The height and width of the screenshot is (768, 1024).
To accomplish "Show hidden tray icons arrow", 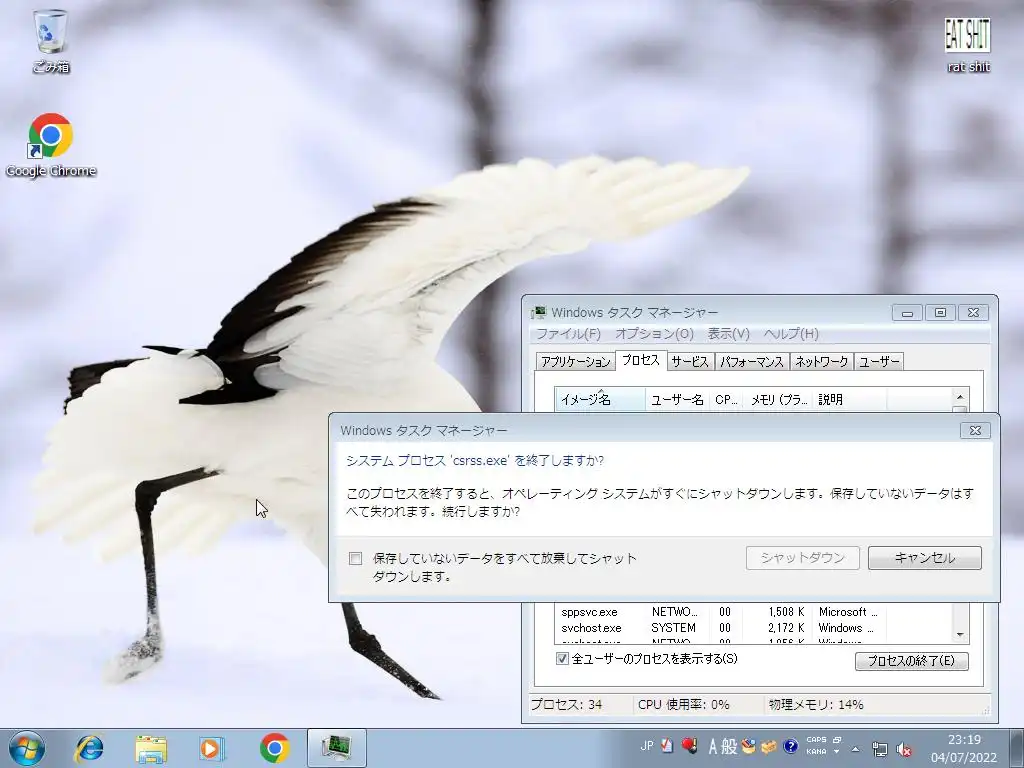I will click(856, 749).
